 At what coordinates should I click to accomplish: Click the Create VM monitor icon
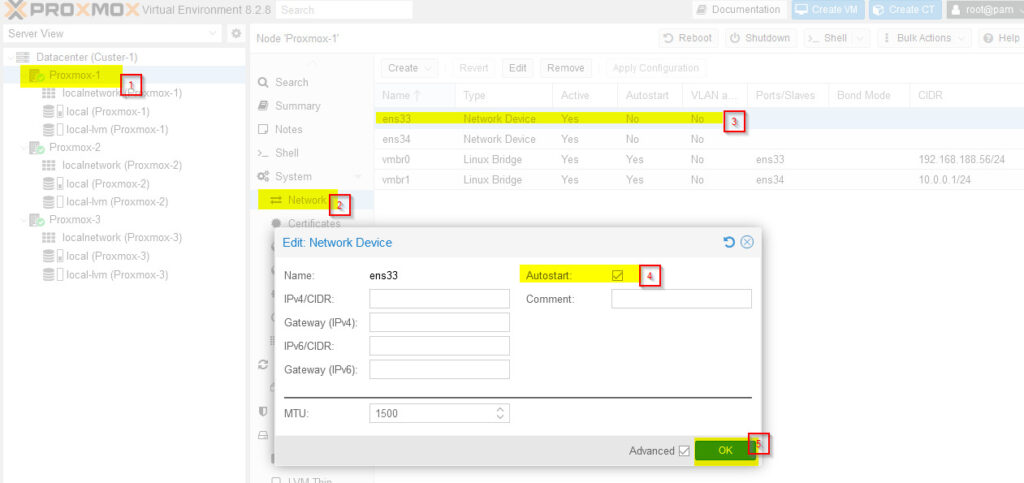click(x=801, y=10)
